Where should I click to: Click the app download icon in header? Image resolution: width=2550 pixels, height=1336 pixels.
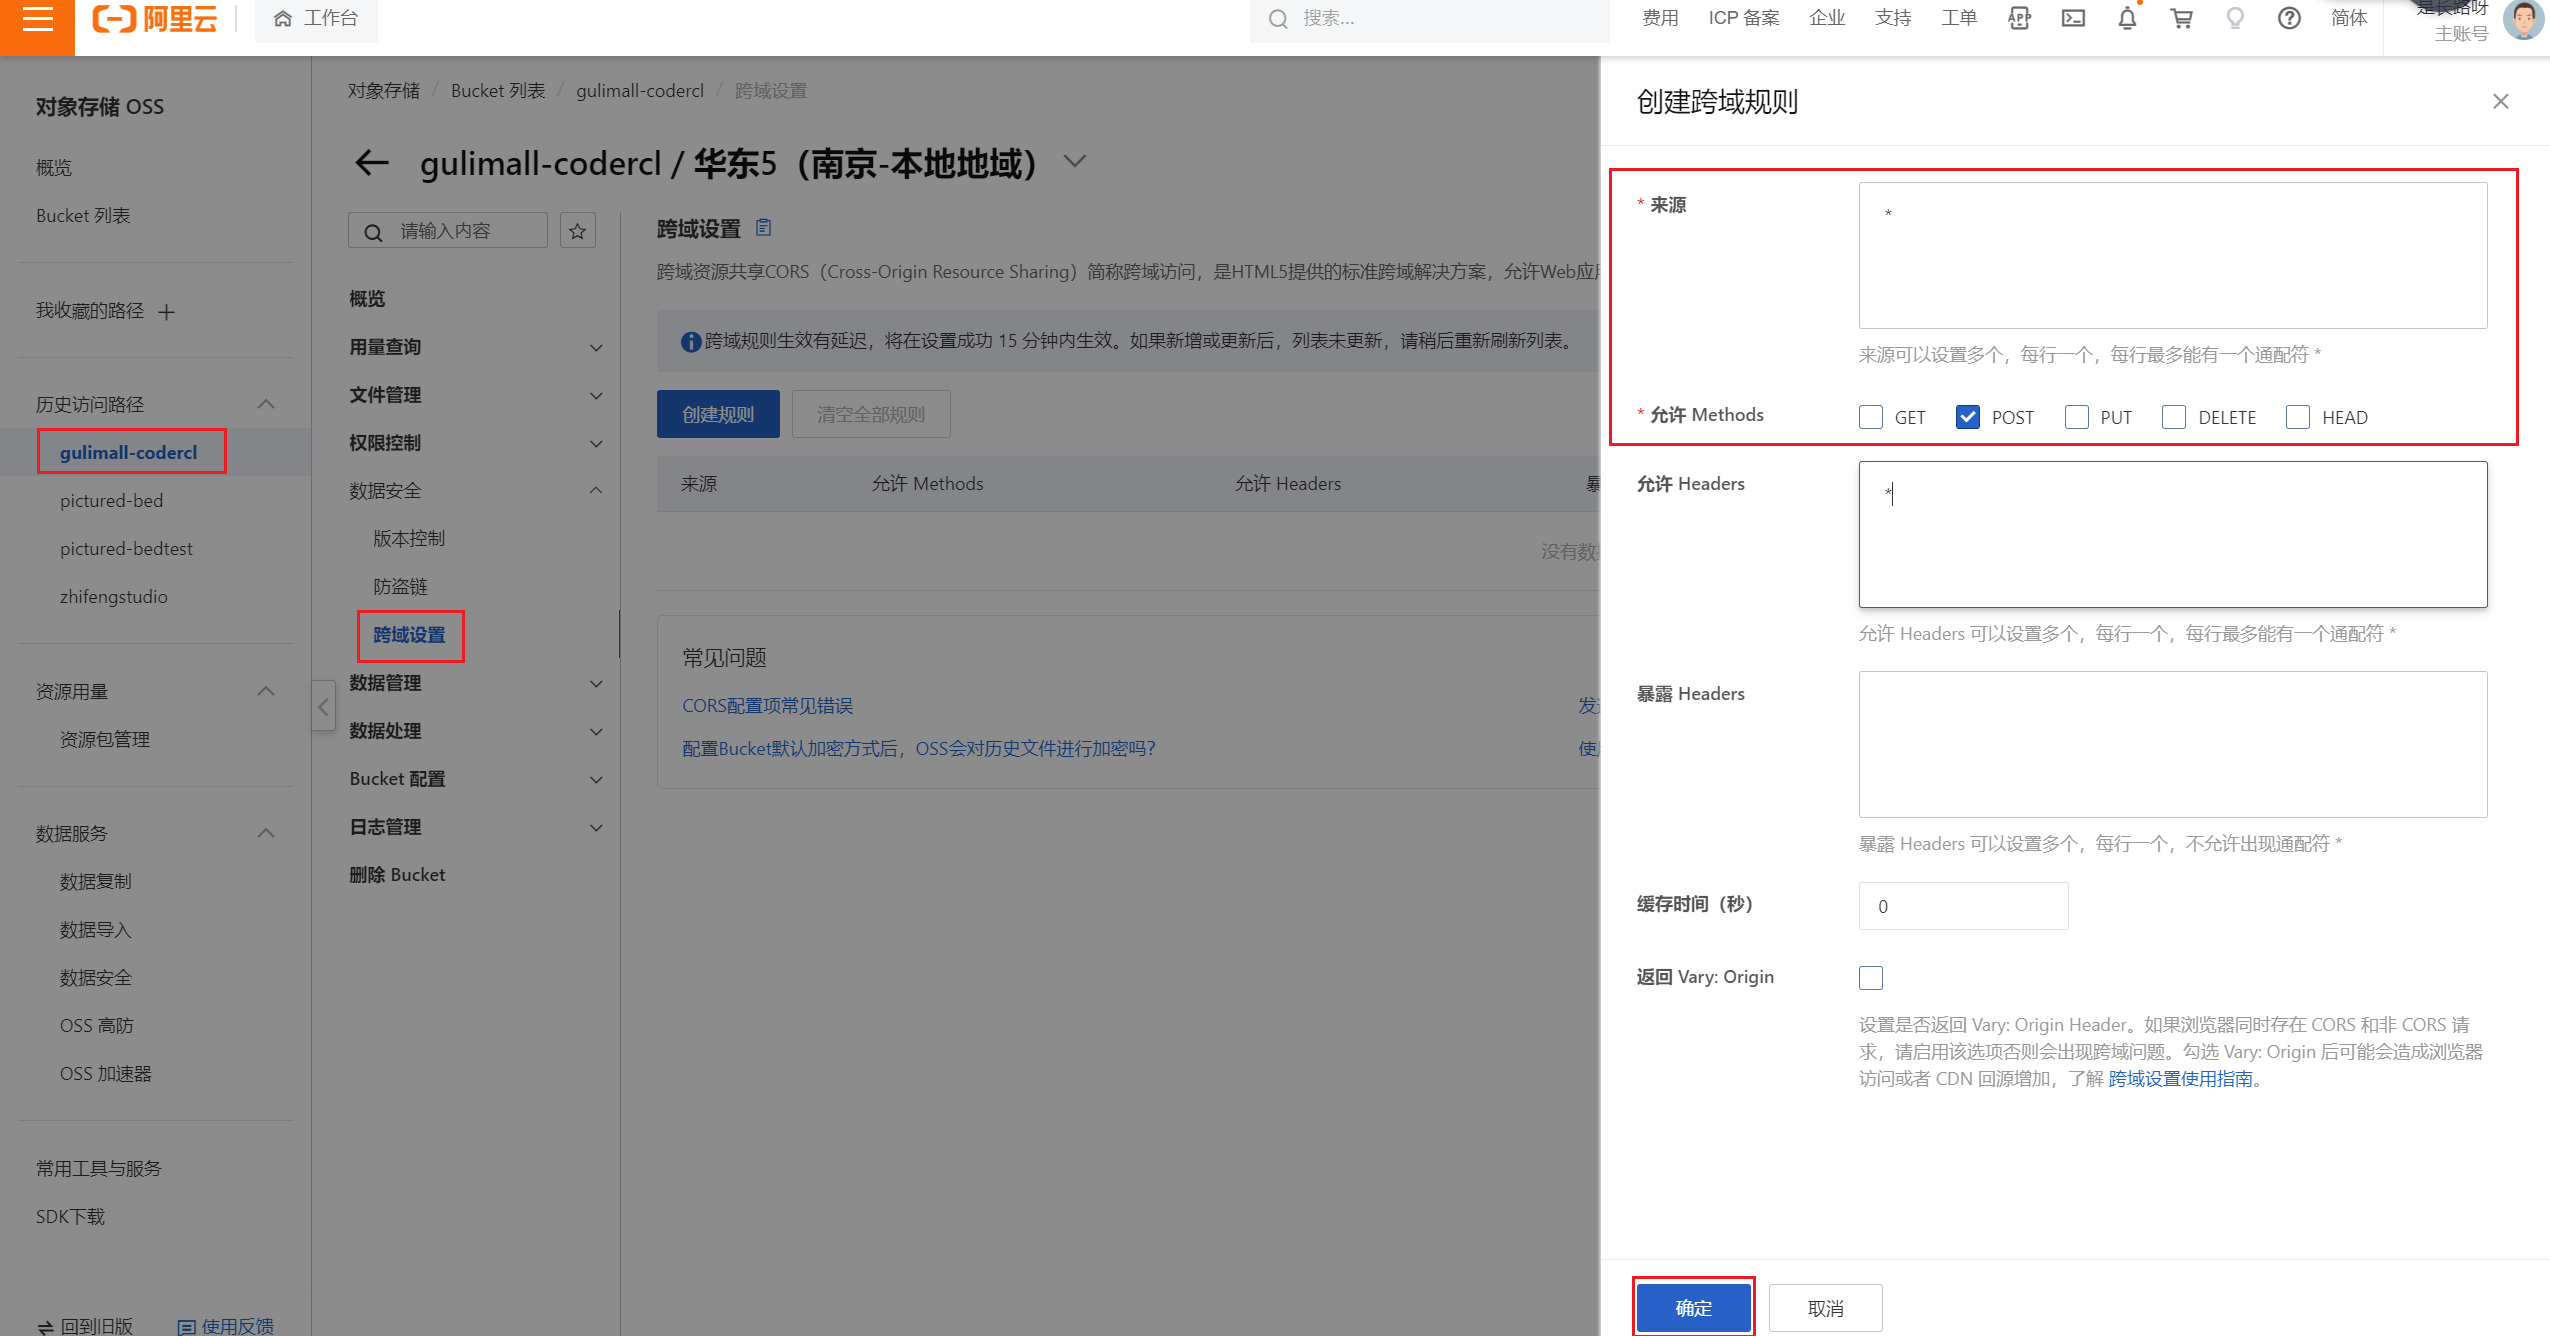pos(2019,18)
